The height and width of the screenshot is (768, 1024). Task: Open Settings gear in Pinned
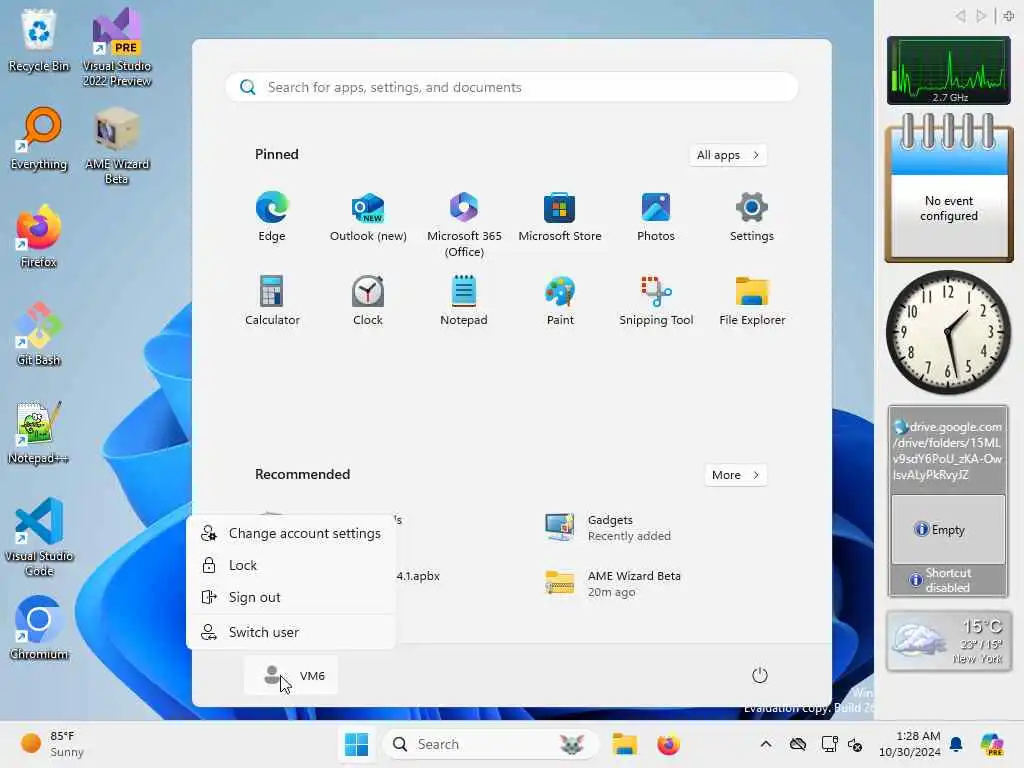pyautogui.click(x=752, y=216)
